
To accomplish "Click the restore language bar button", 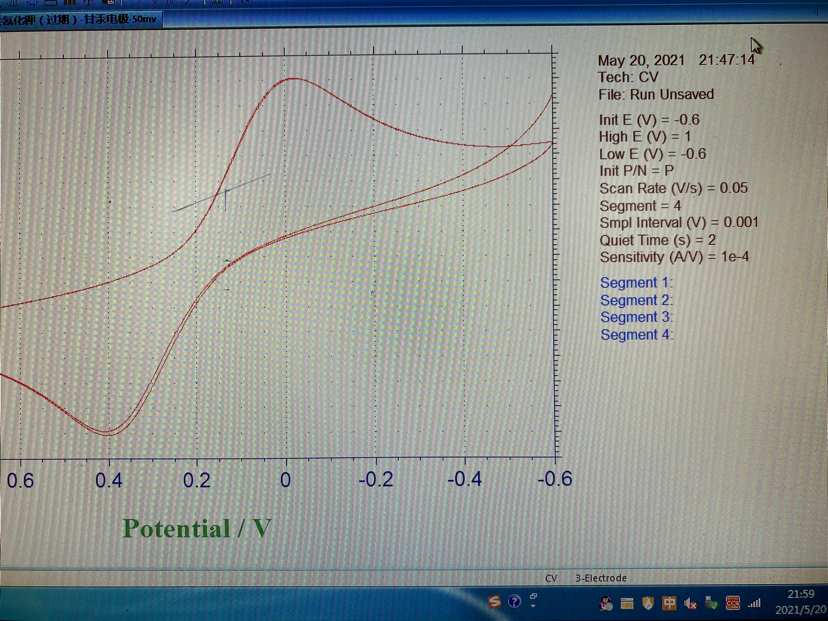I will (x=533, y=596).
